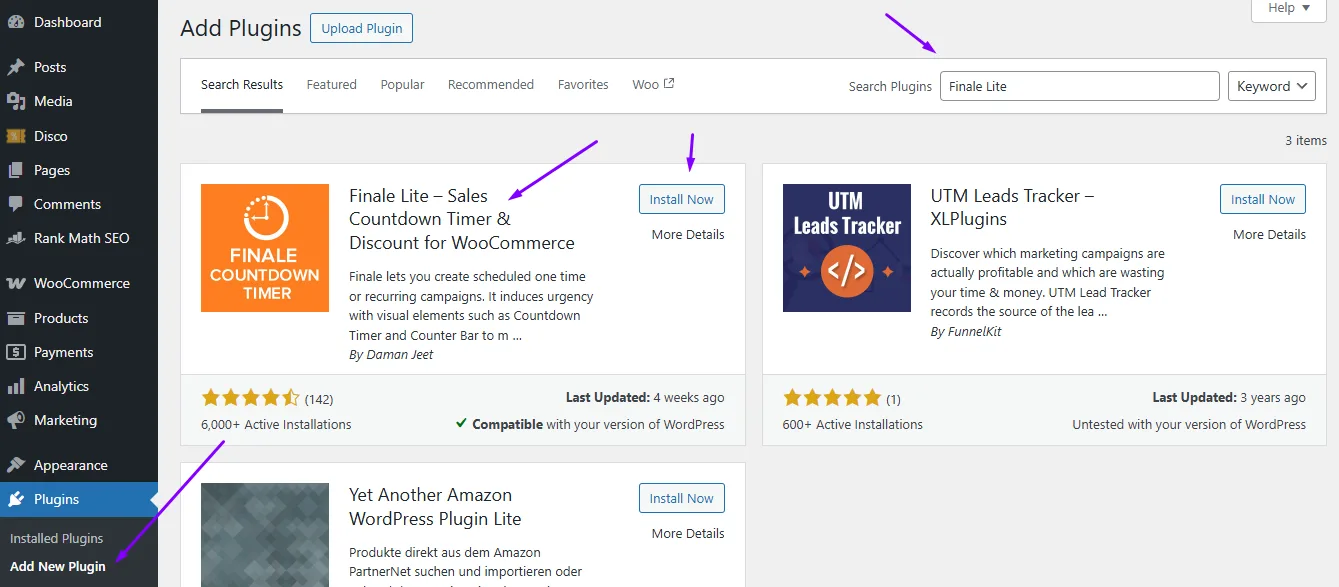Switch to the Featured tab
The width and height of the screenshot is (1339, 587).
tap(332, 85)
